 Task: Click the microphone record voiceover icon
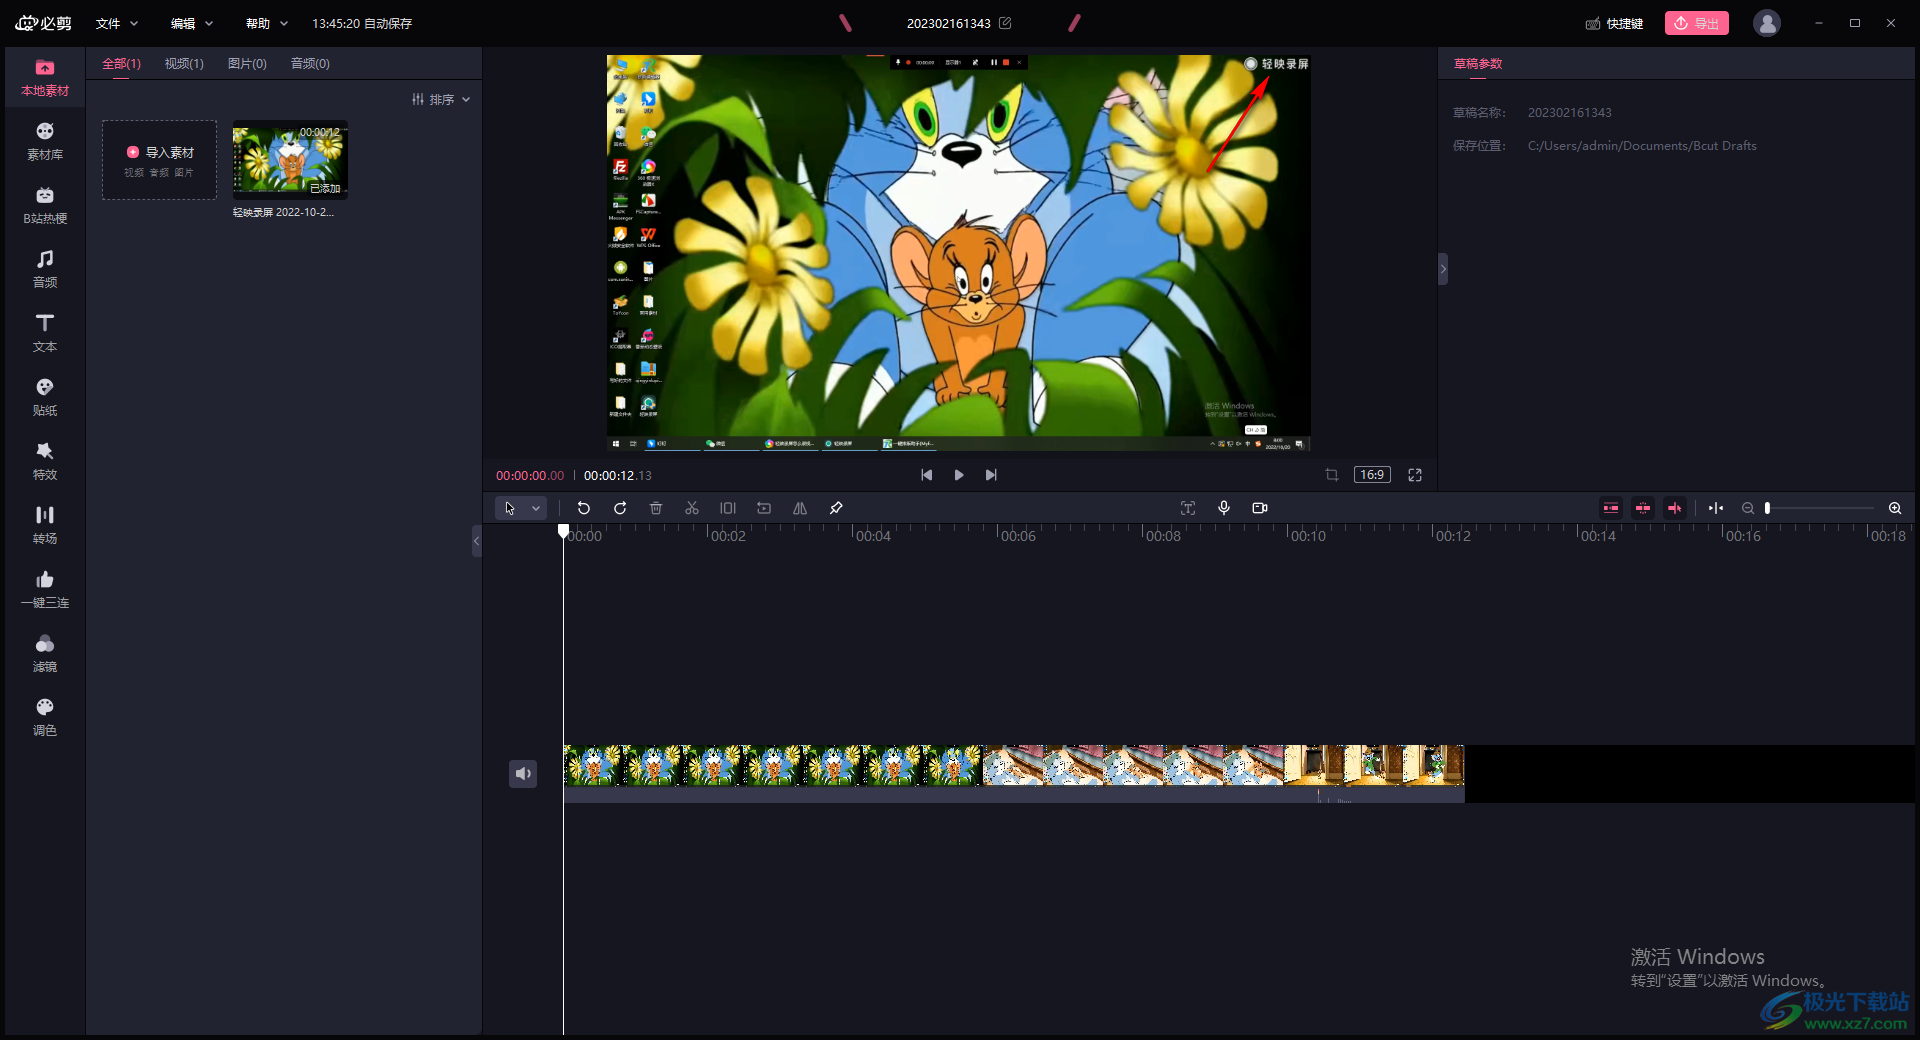tap(1224, 508)
